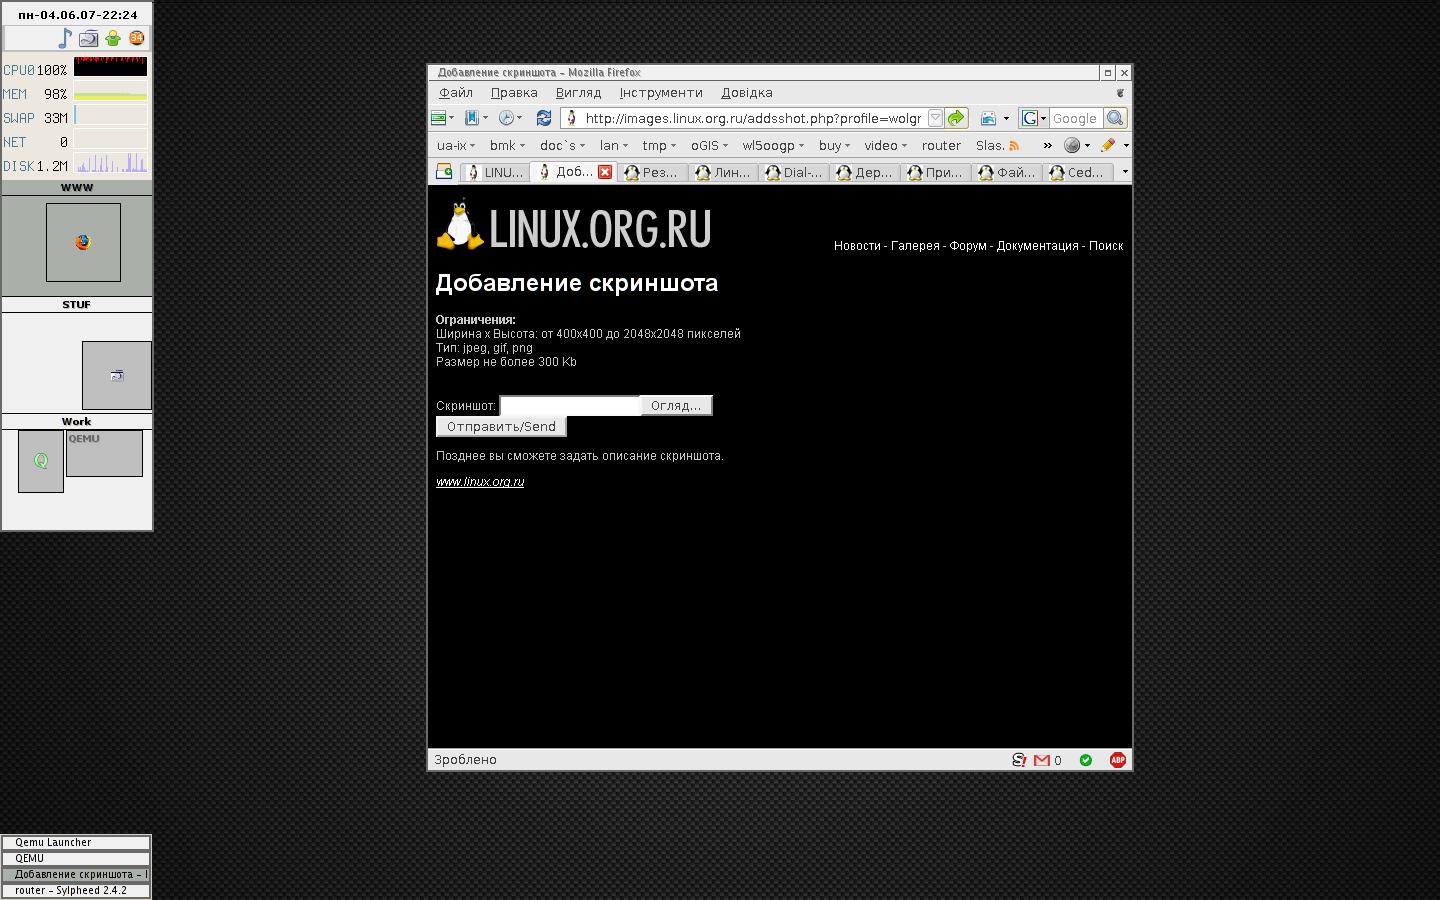Follow the www.linux.org.ru link
1440x900 pixels.
point(480,482)
